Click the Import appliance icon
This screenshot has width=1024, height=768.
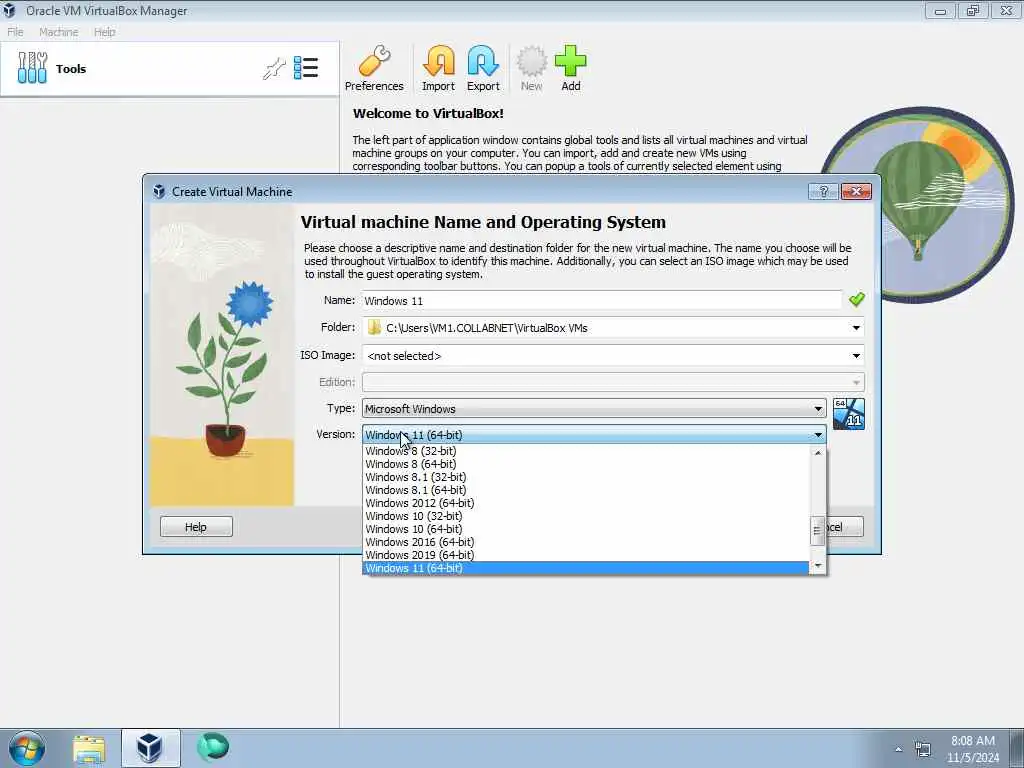click(438, 68)
